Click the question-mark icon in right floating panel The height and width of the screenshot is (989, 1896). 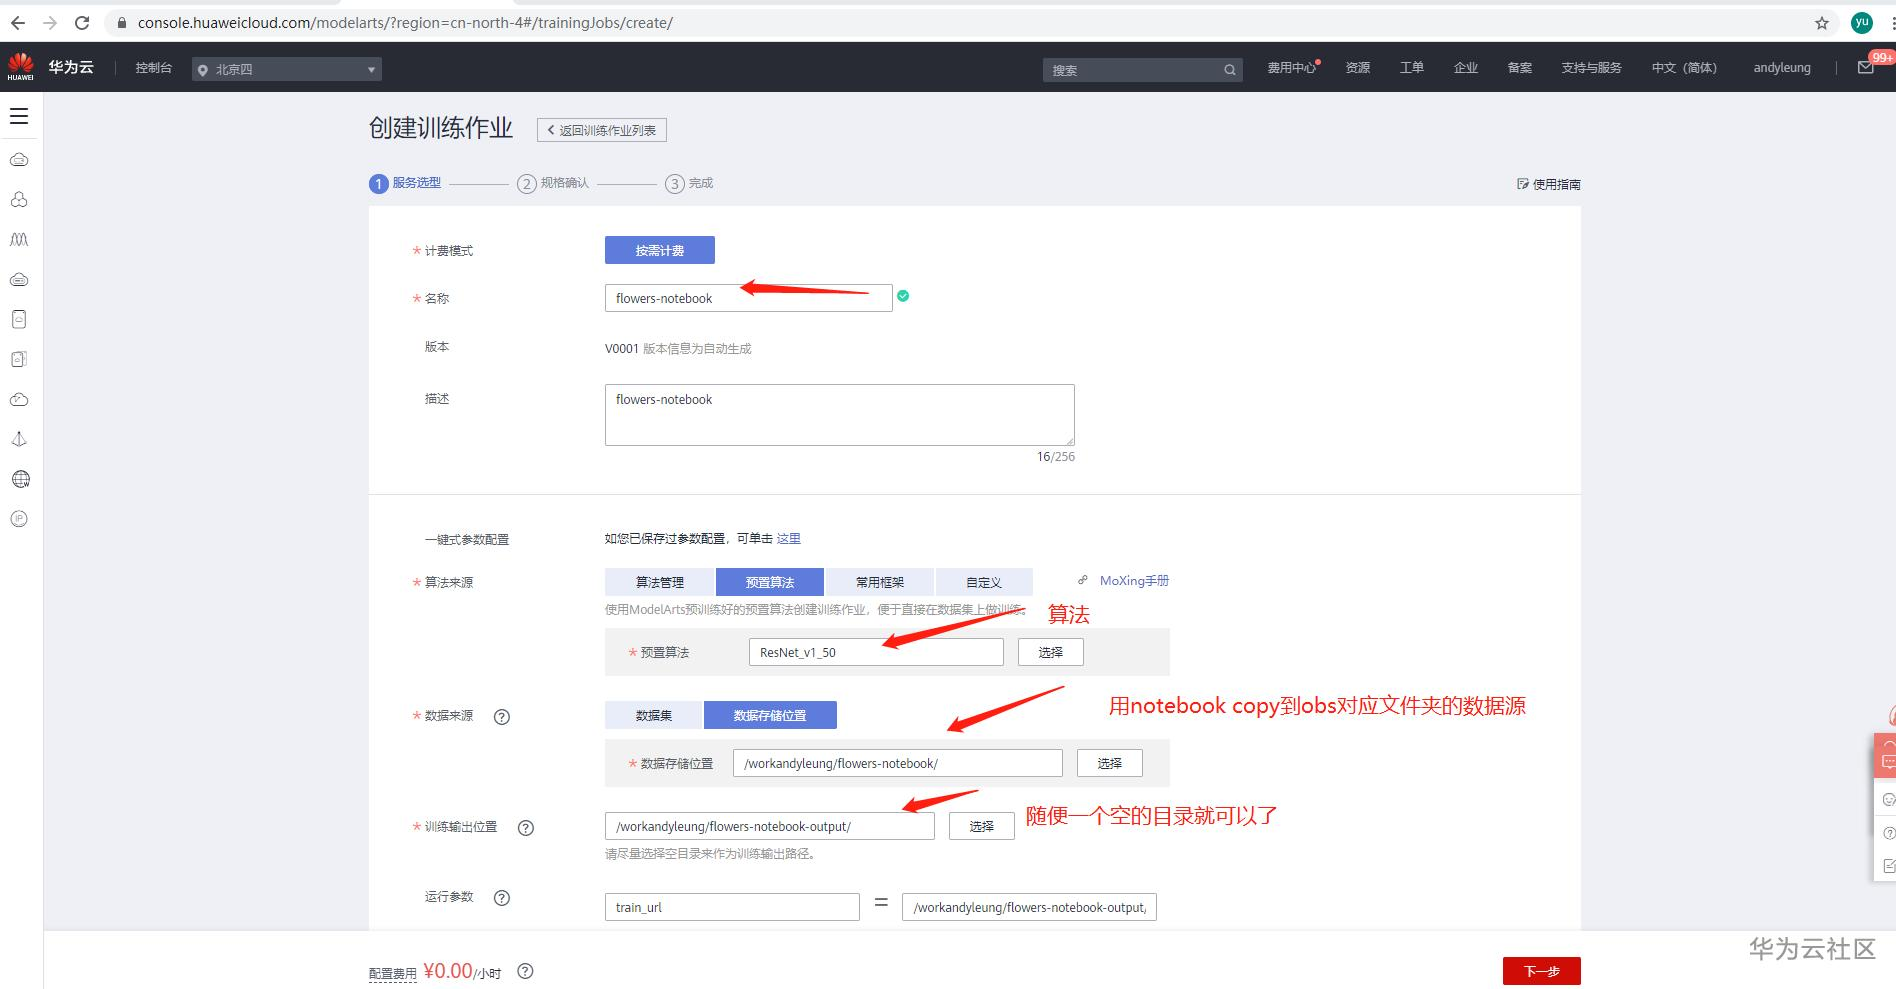(1888, 832)
